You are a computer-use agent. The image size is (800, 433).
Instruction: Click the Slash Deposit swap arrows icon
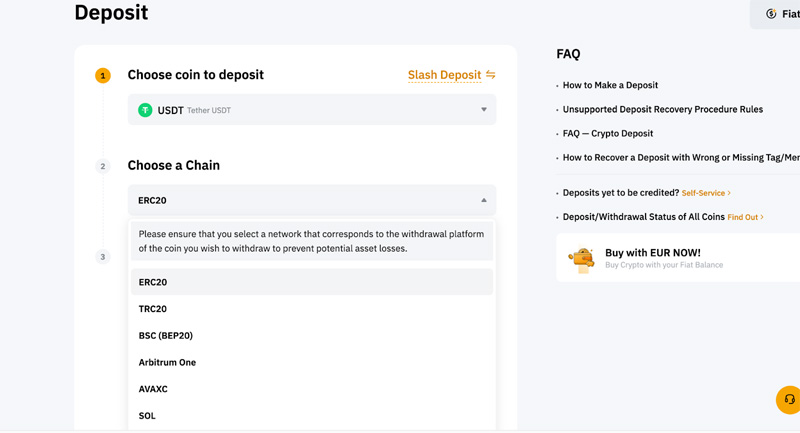click(490, 74)
